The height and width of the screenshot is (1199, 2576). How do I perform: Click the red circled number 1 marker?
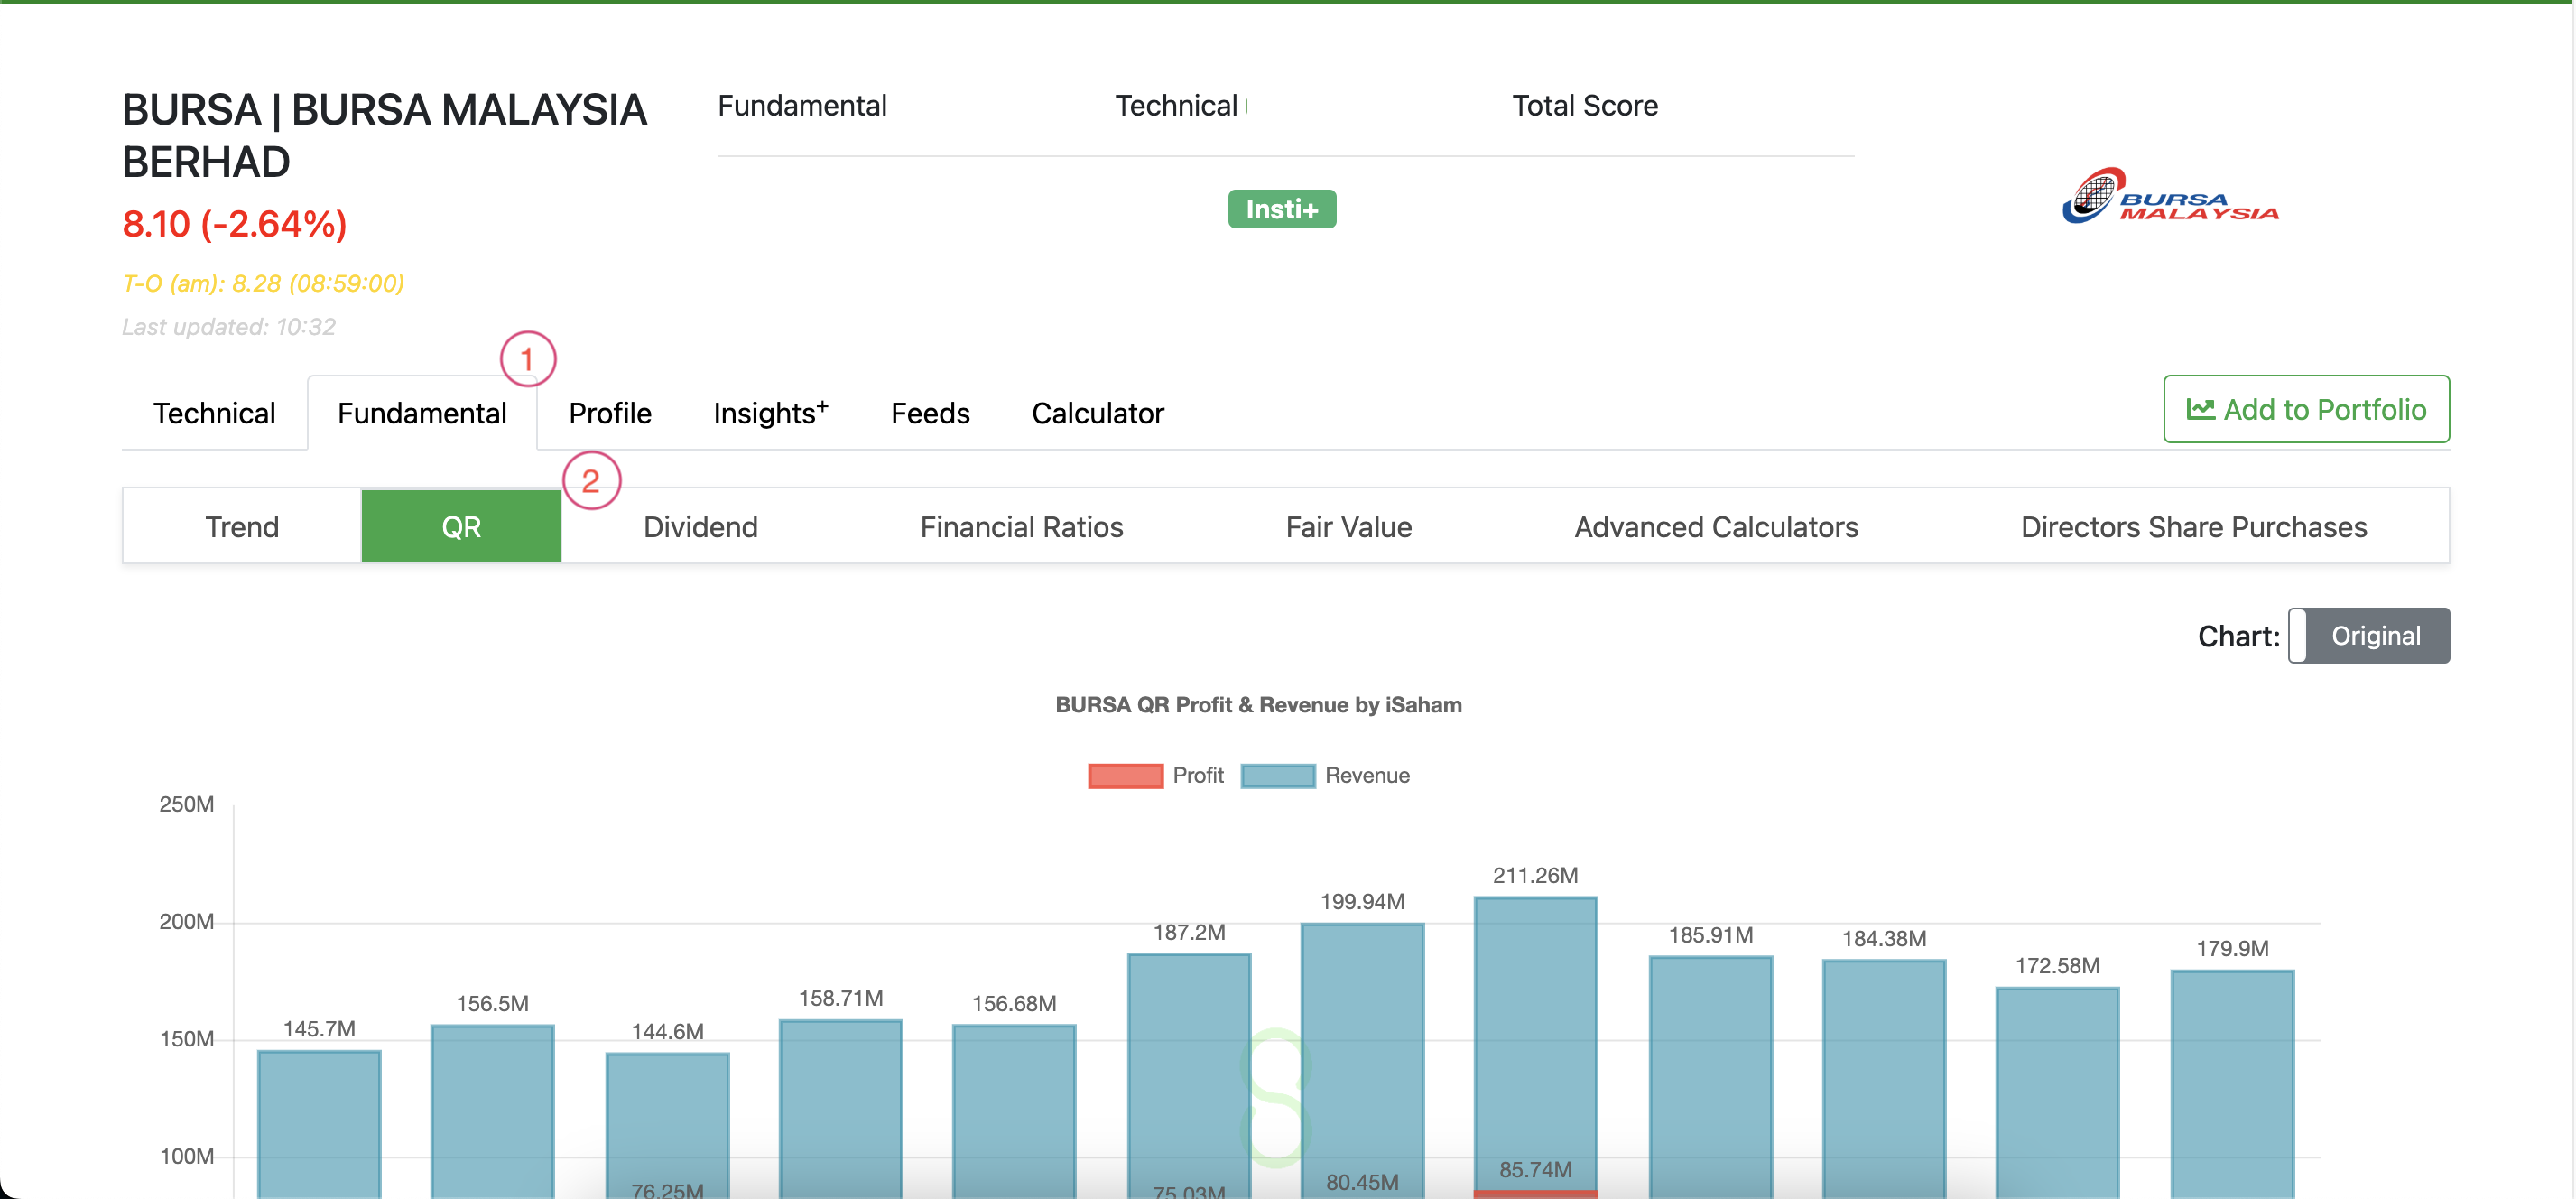click(x=527, y=359)
